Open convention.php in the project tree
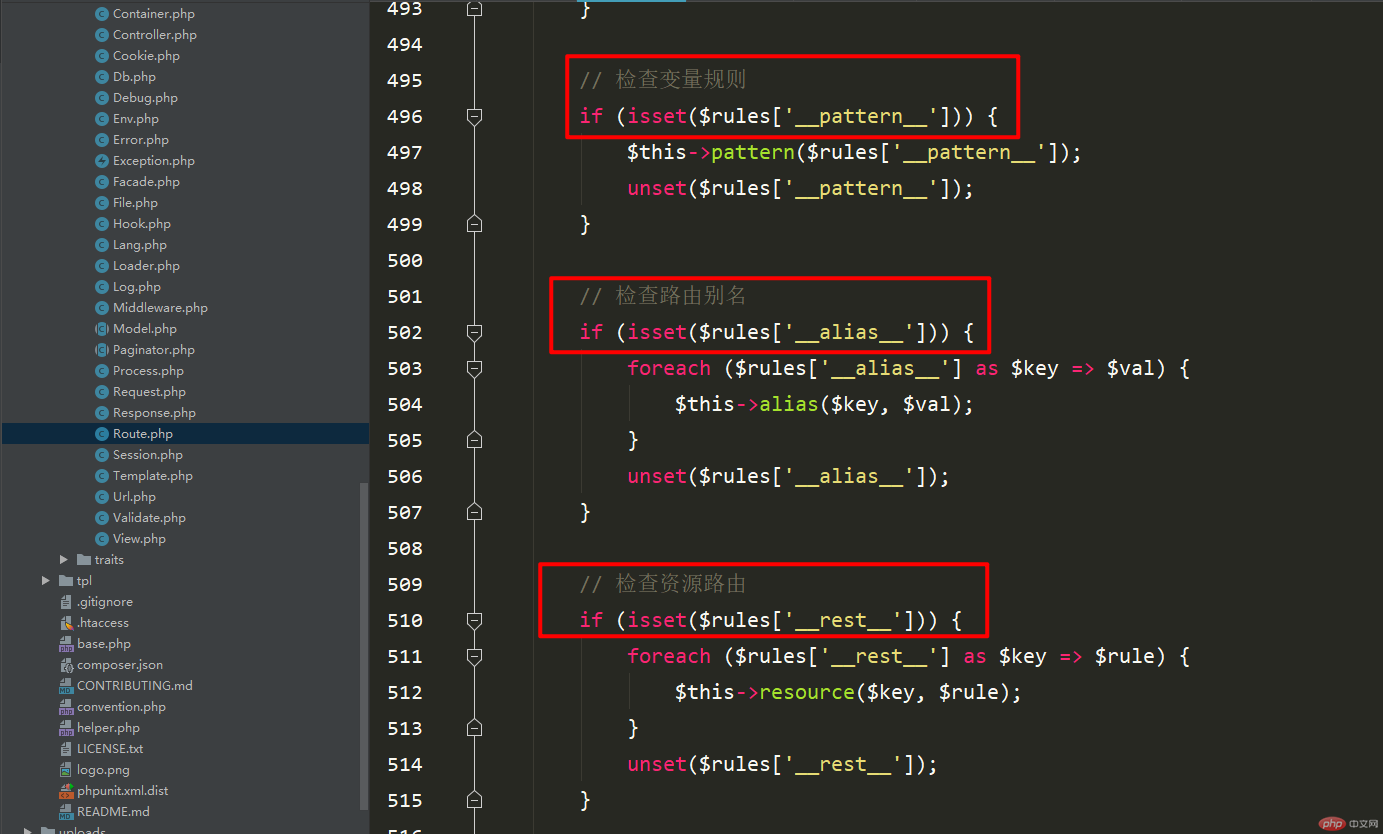 click(121, 707)
